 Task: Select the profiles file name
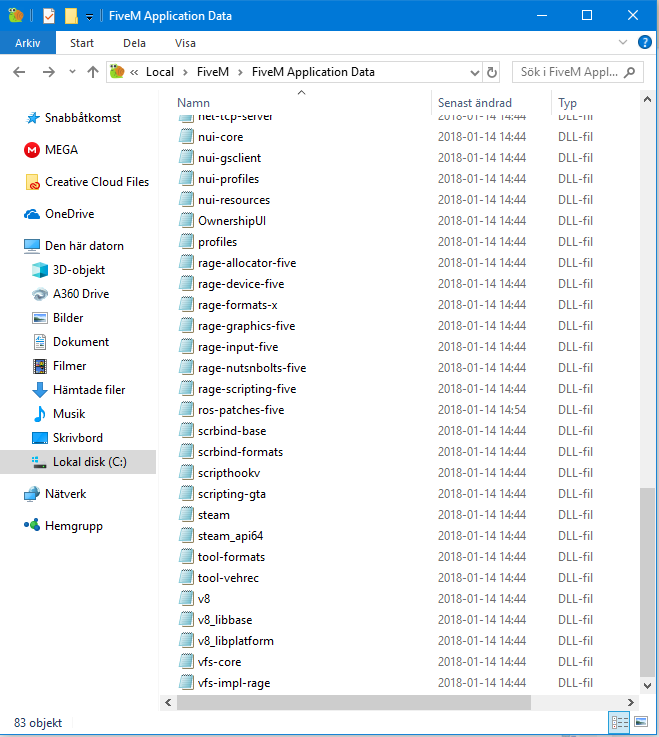[217, 242]
